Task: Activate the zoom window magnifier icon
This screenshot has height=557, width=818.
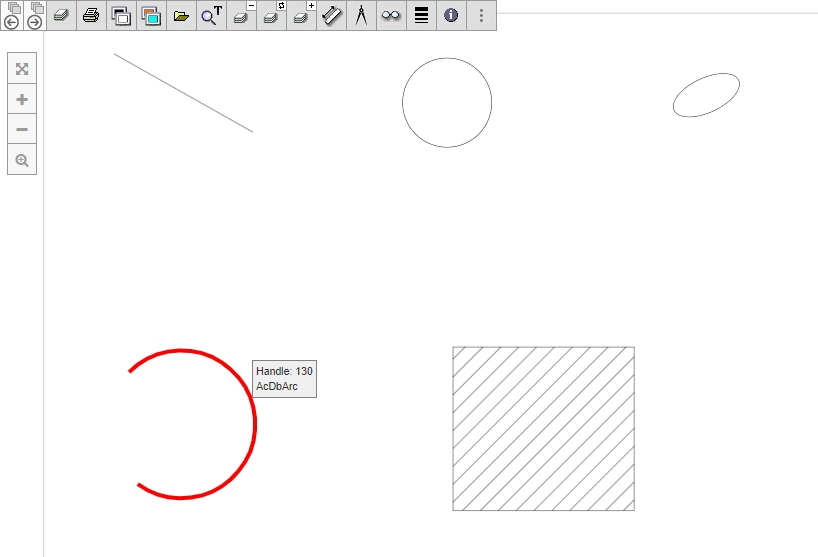Action: click(22, 160)
